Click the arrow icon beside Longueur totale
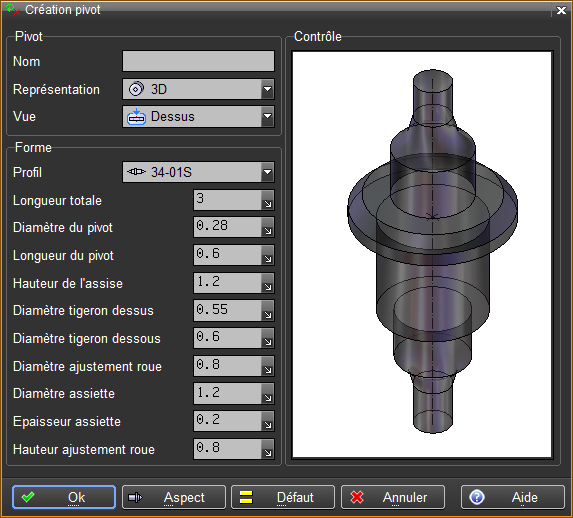The width and height of the screenshot is (573, 518). coord(268,200)
